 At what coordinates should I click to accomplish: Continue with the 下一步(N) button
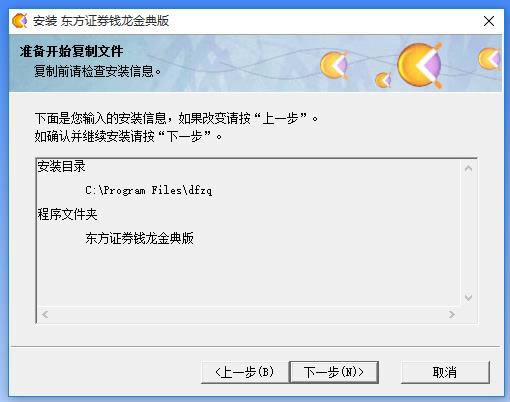click(334, 372)
